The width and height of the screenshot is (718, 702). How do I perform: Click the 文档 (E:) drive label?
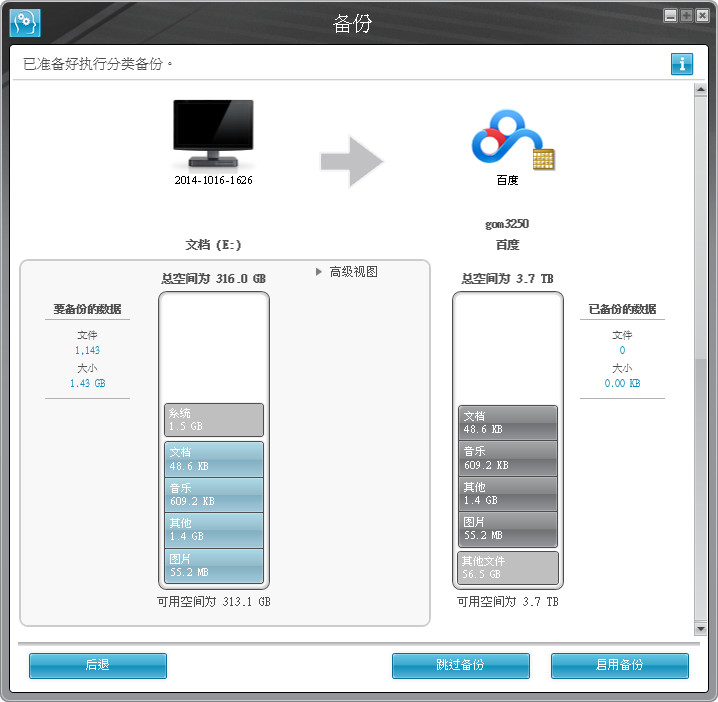213,245
